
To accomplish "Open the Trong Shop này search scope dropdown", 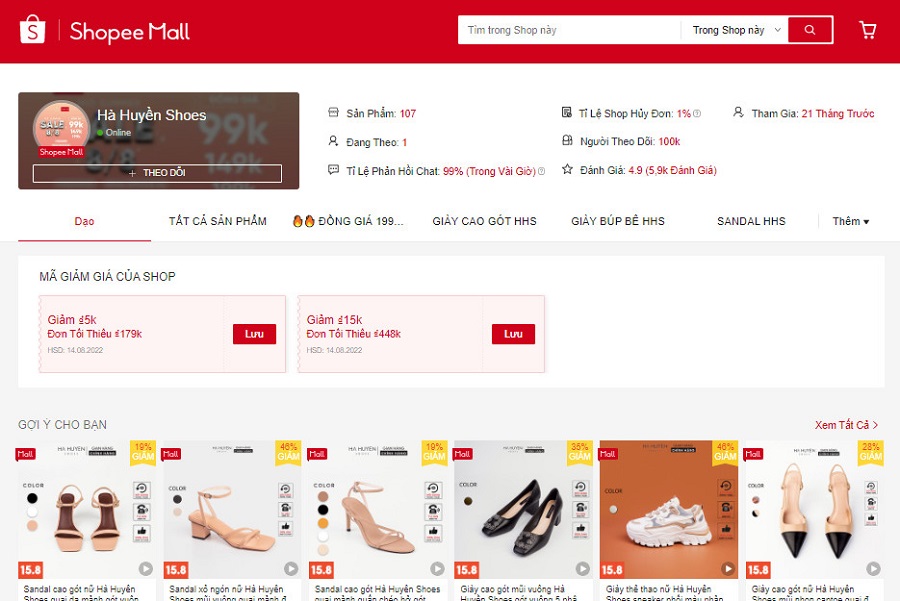I will 734,30.
